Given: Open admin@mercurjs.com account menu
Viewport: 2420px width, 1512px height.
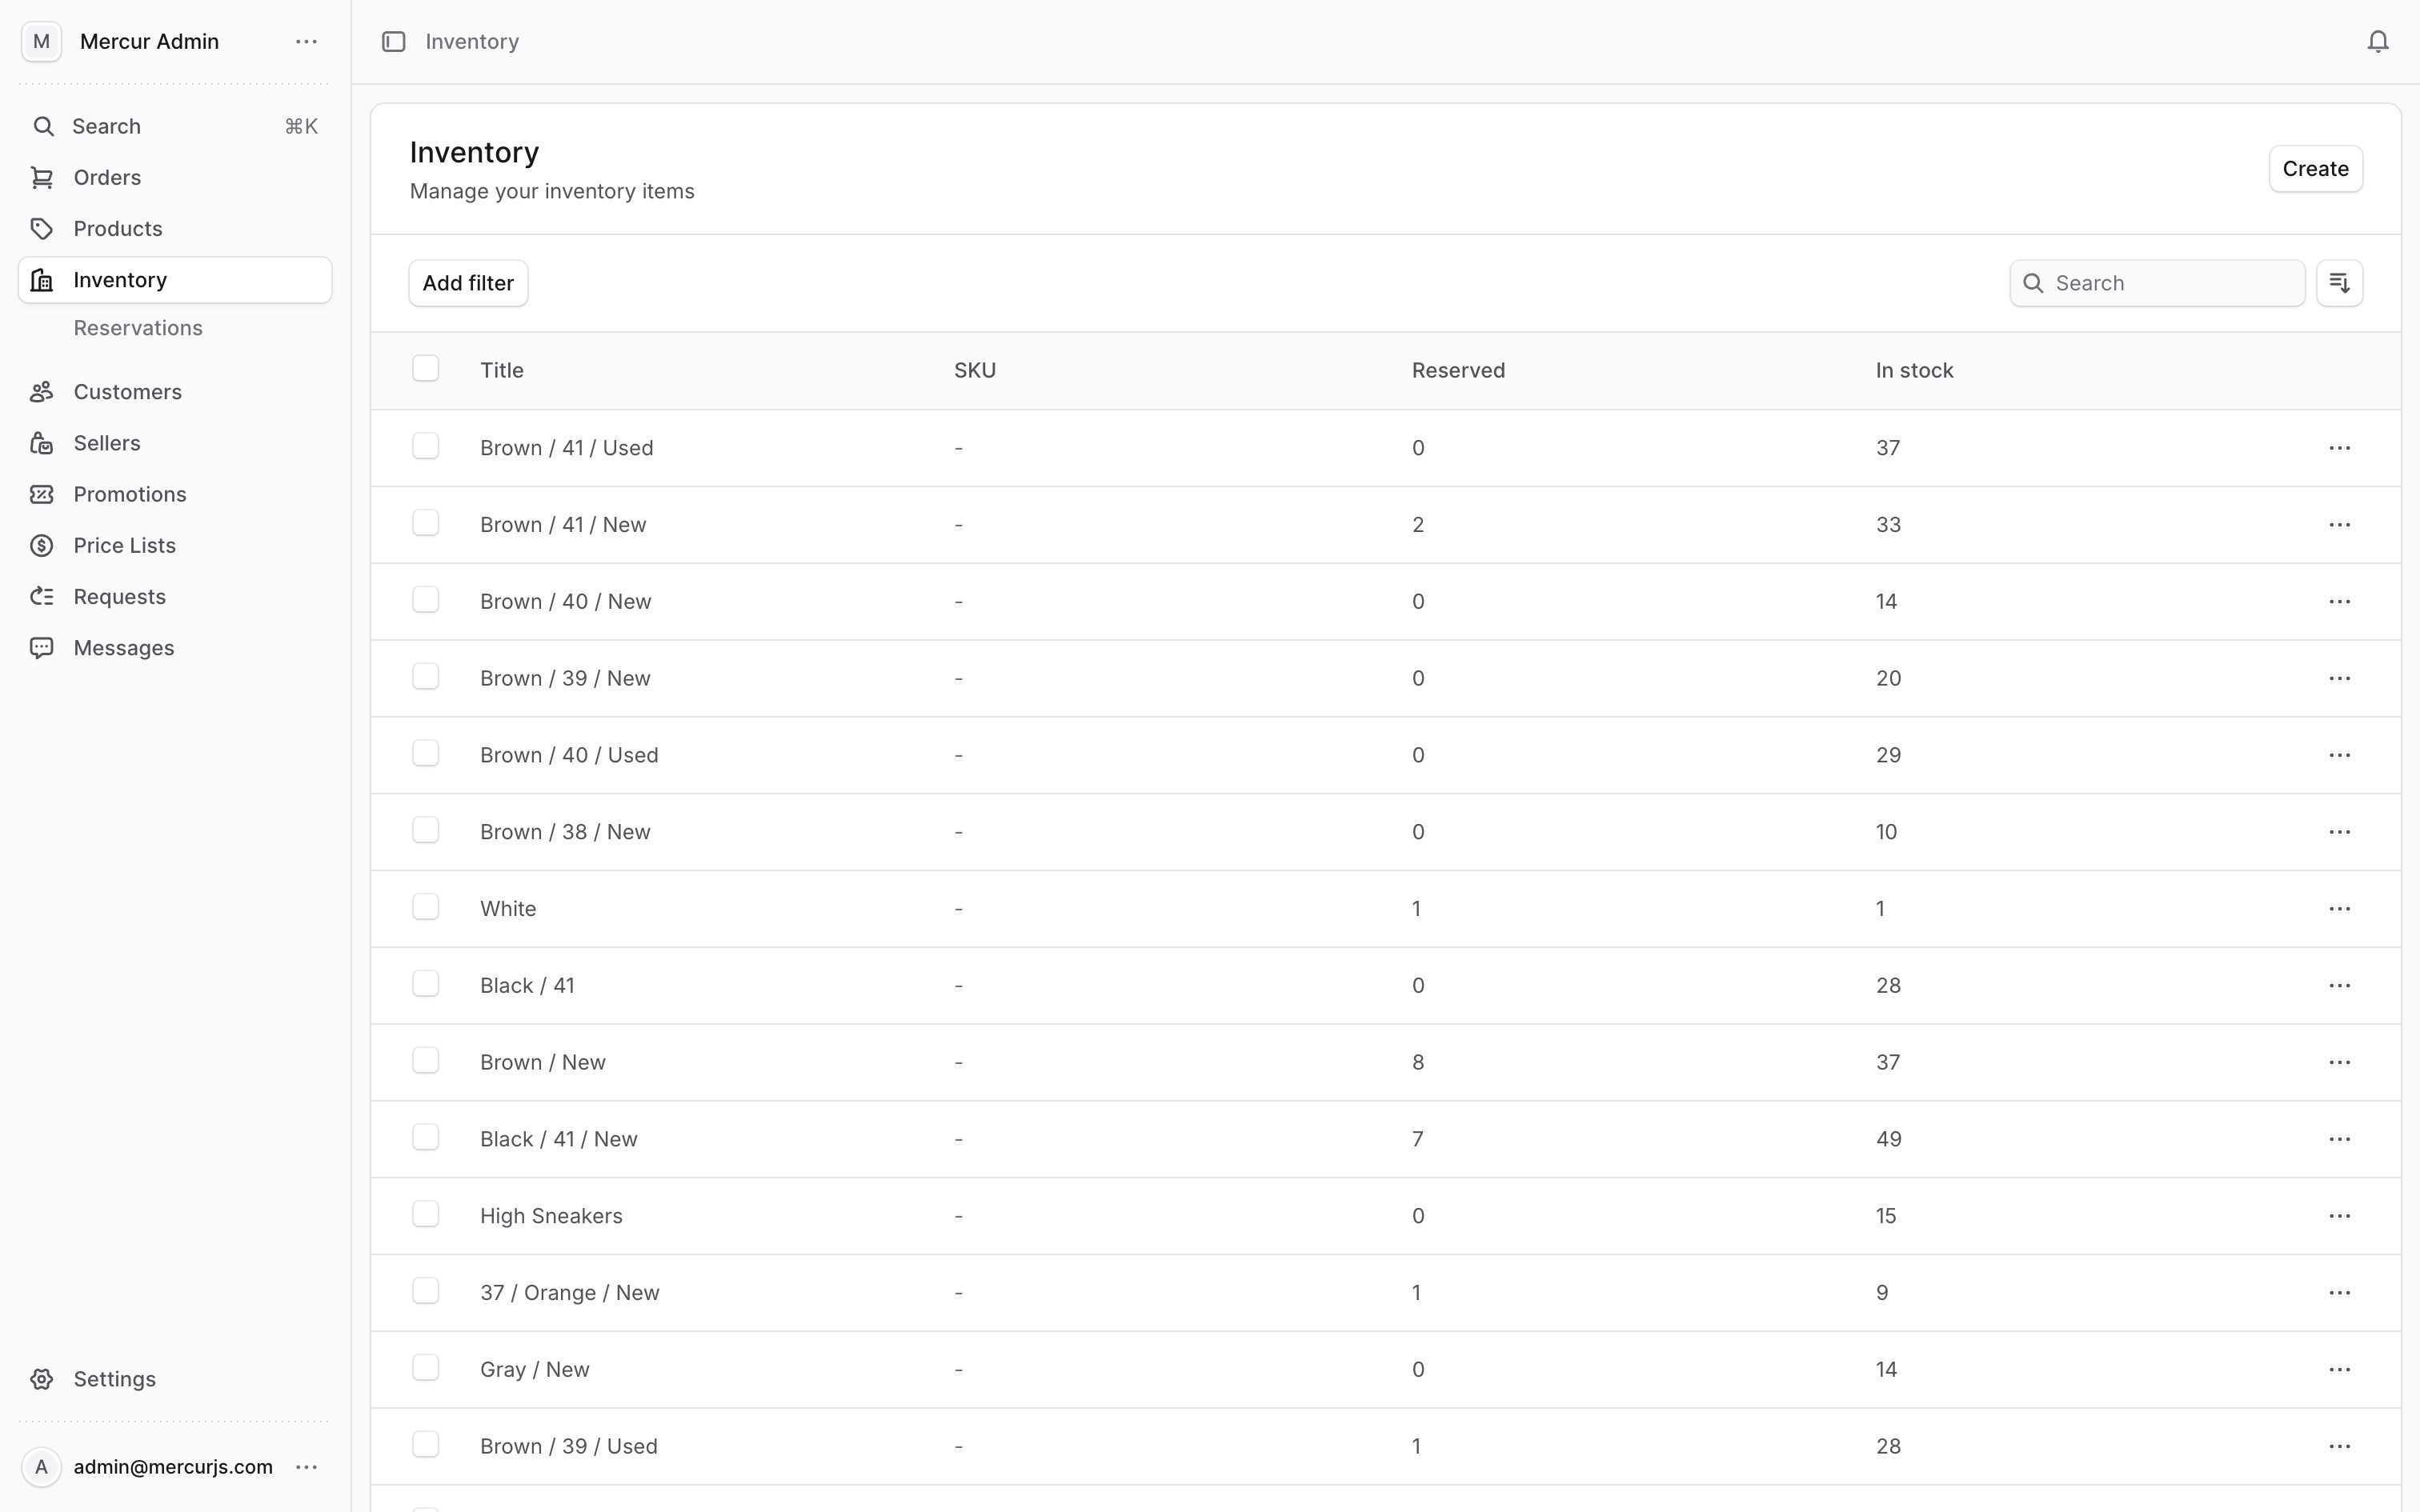Looking at the screenshot, I should click(306, 1467).
